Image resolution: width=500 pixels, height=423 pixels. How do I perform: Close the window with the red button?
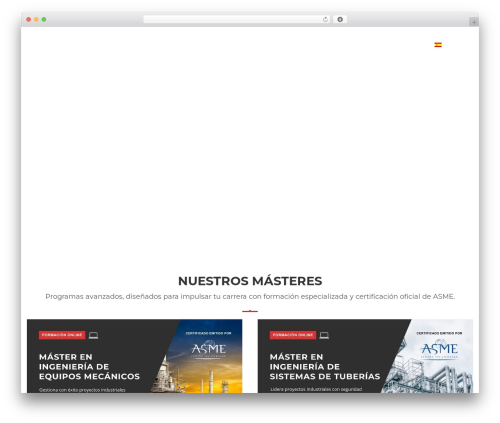[29, 20]
